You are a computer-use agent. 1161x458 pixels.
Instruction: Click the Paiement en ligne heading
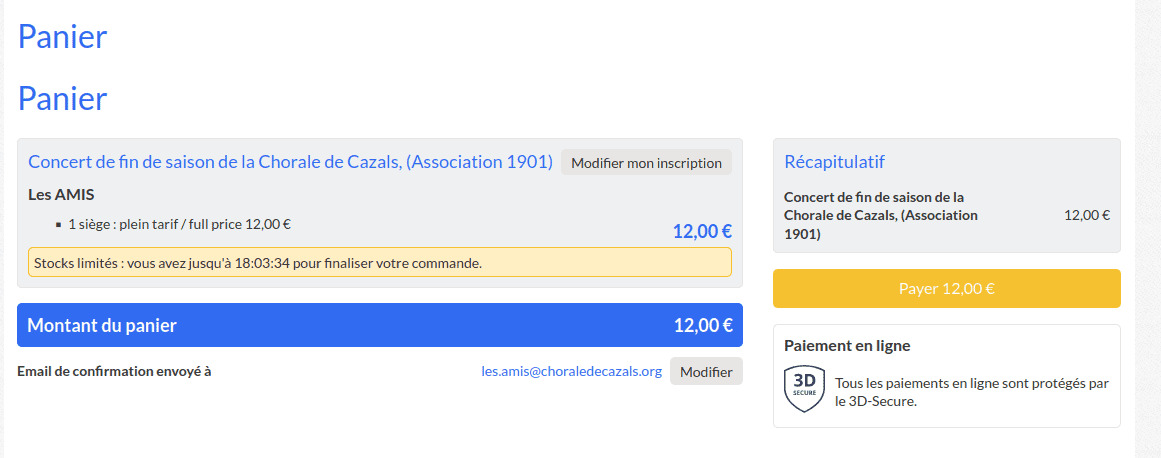[847, 346]
